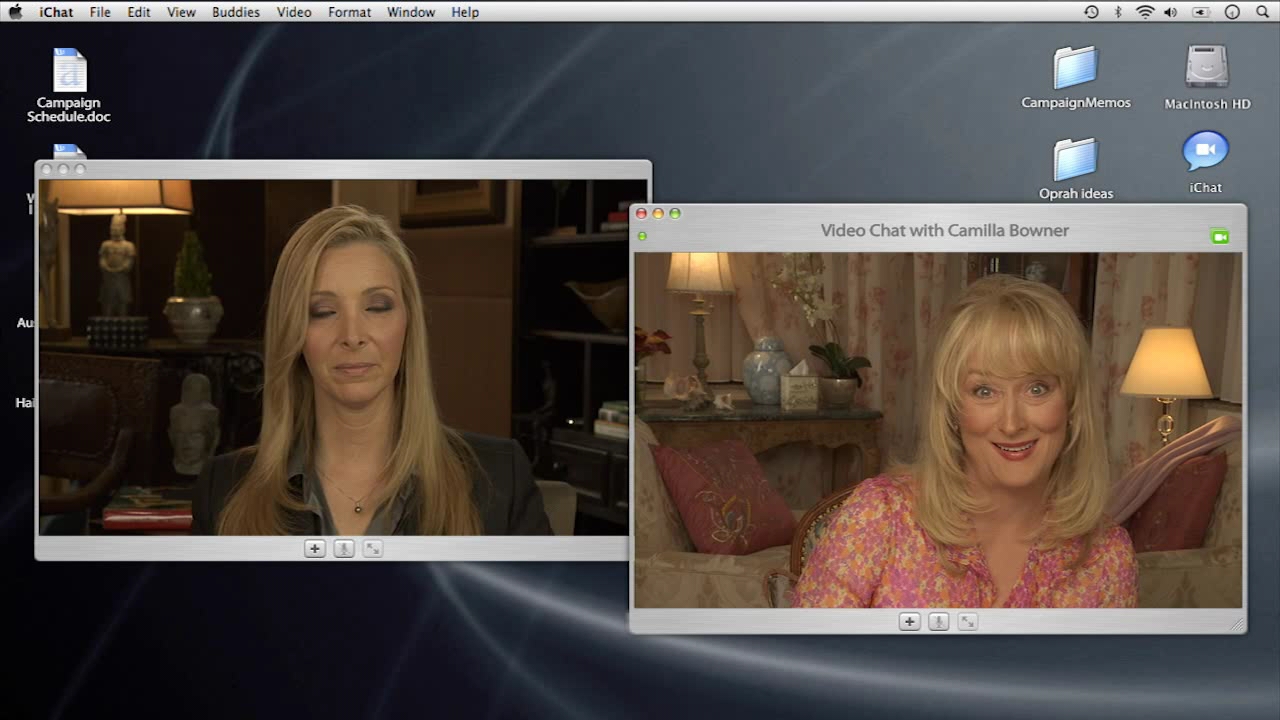Click the Video Chat with Camilla Bowner title

pyautogui.click(x=945, y=230)
